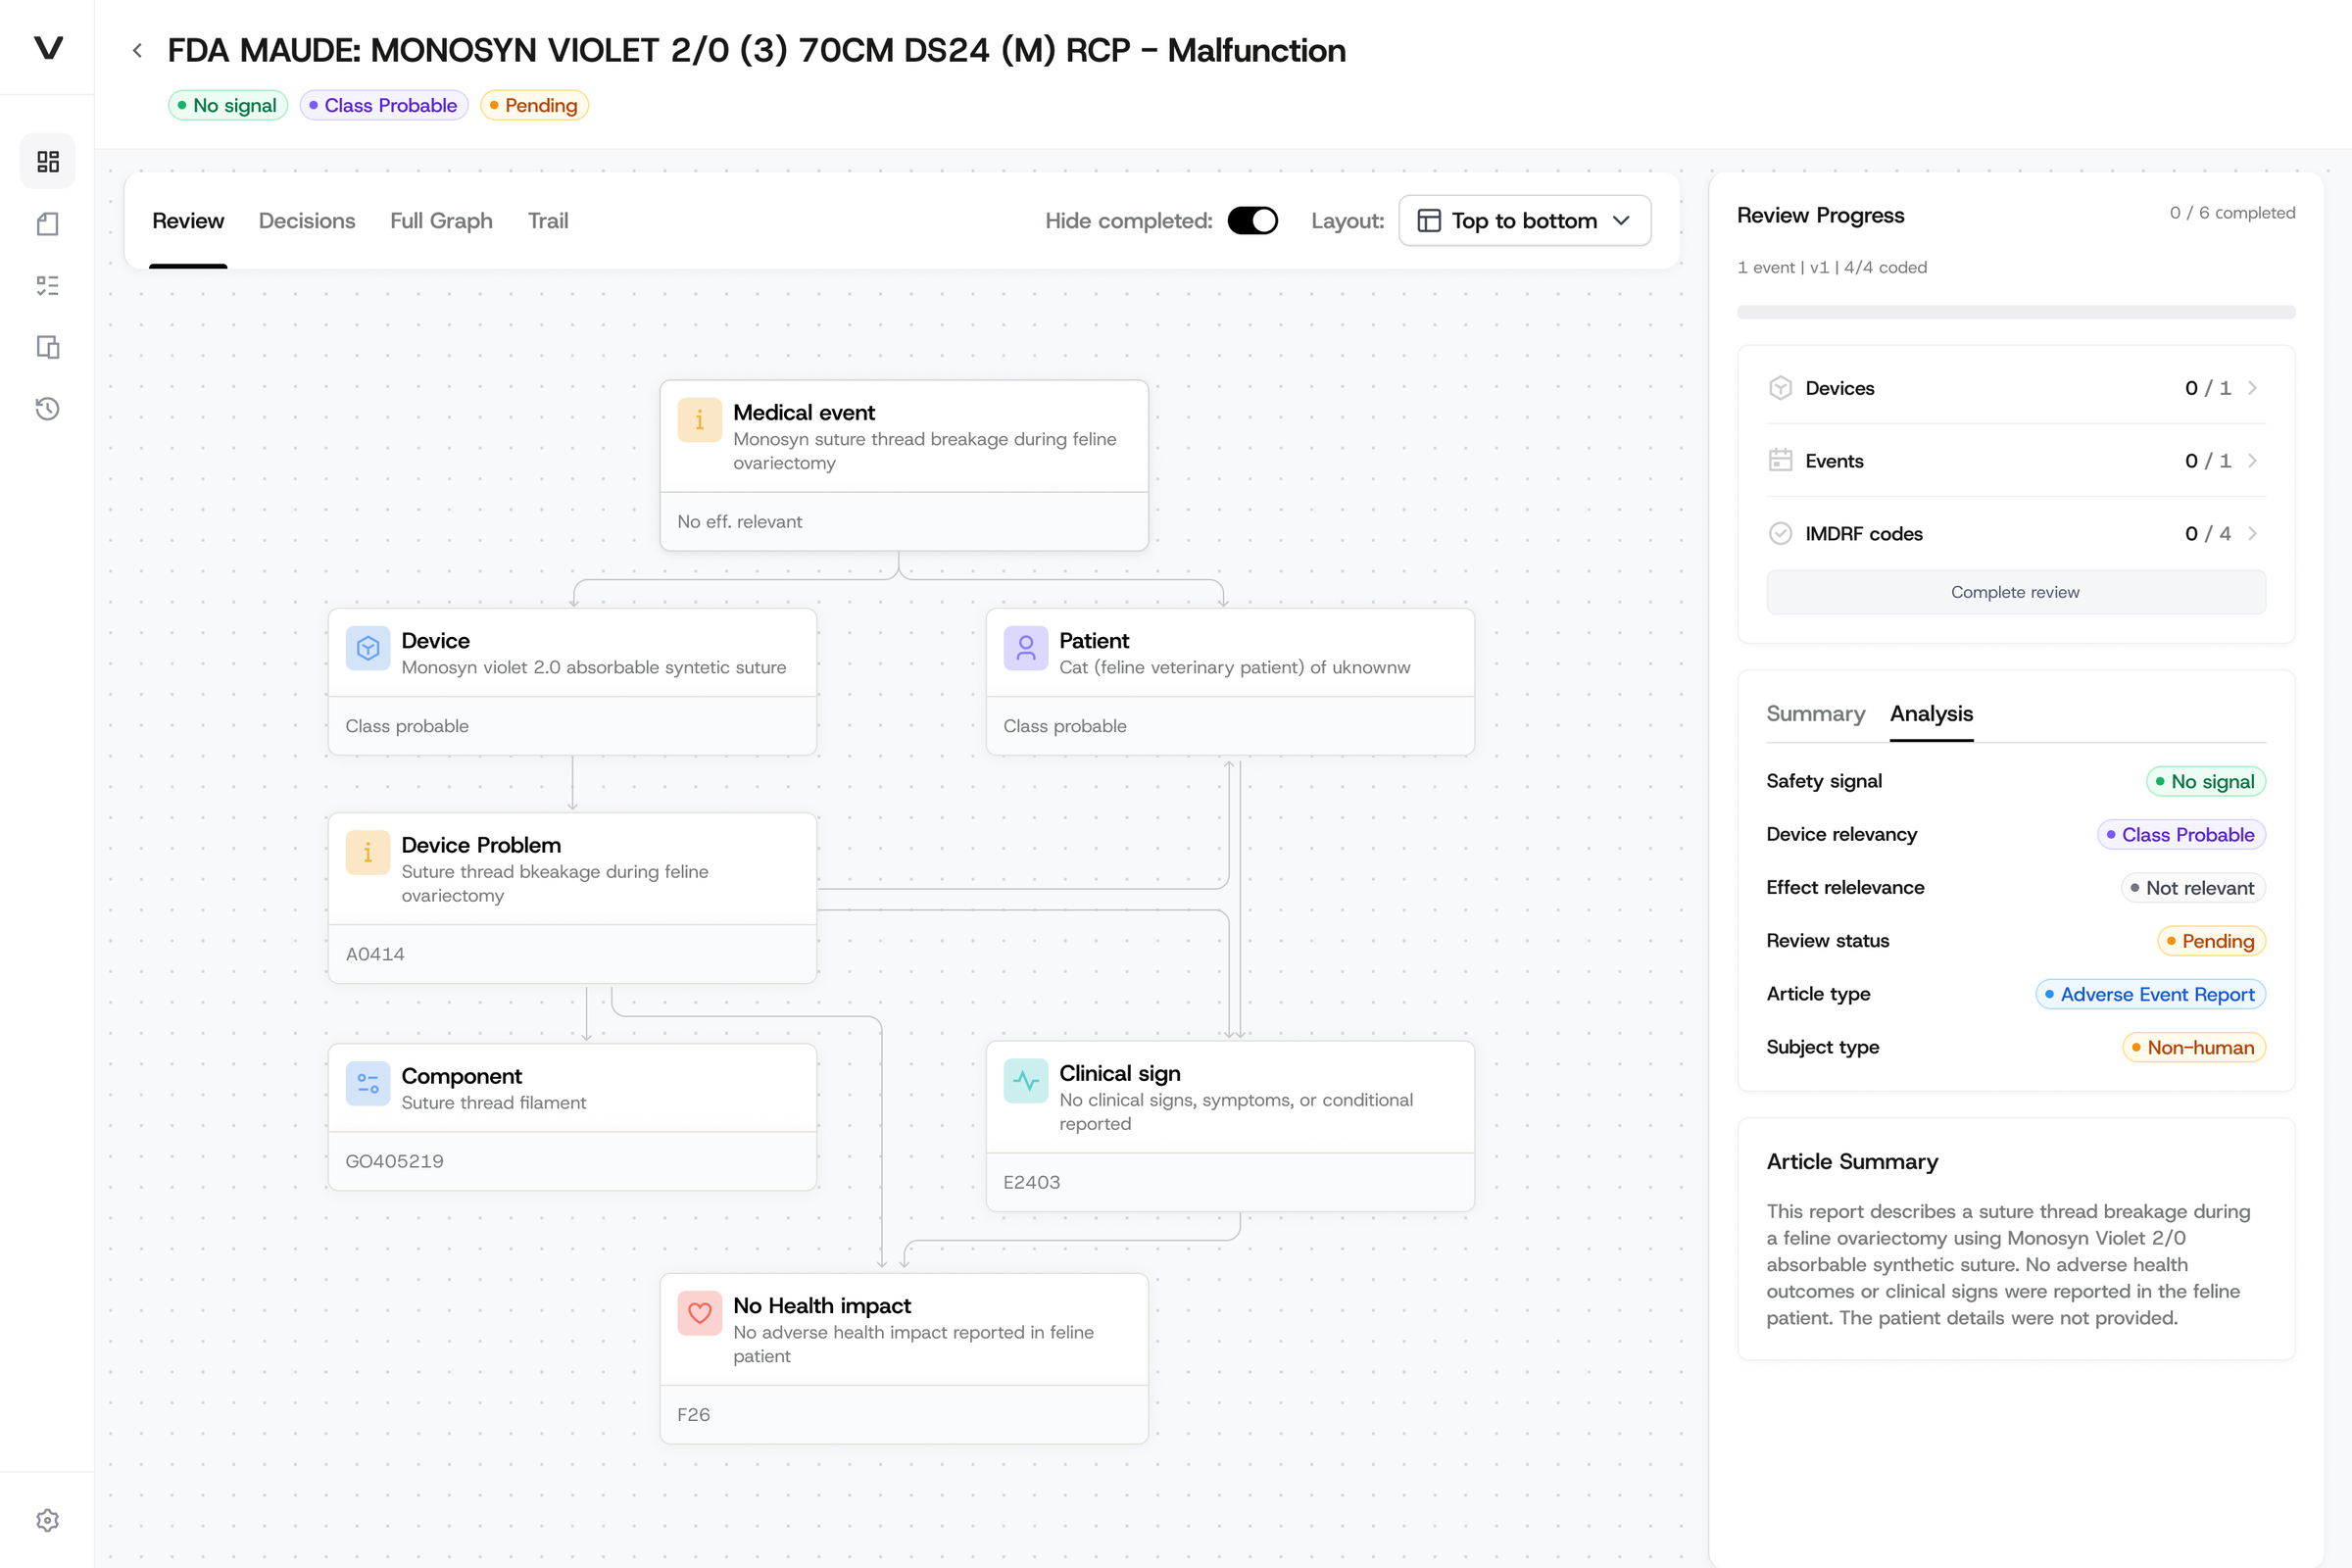Open the Top to bottom layout dropdown
Viewport: 2352px width, 1568px height.
[x=1524, y=221]
